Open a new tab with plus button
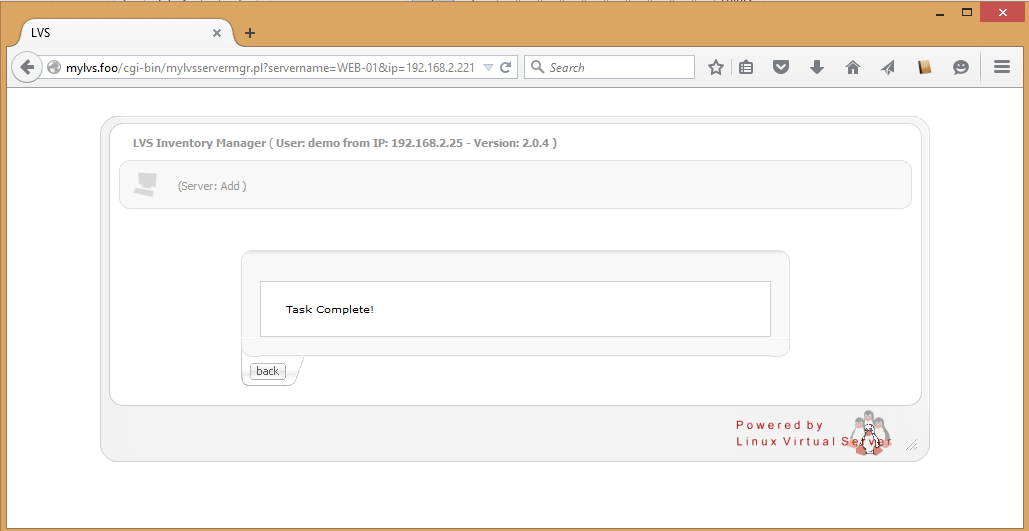The height and width of the screenshot is (531, 1029). [250, 33]
